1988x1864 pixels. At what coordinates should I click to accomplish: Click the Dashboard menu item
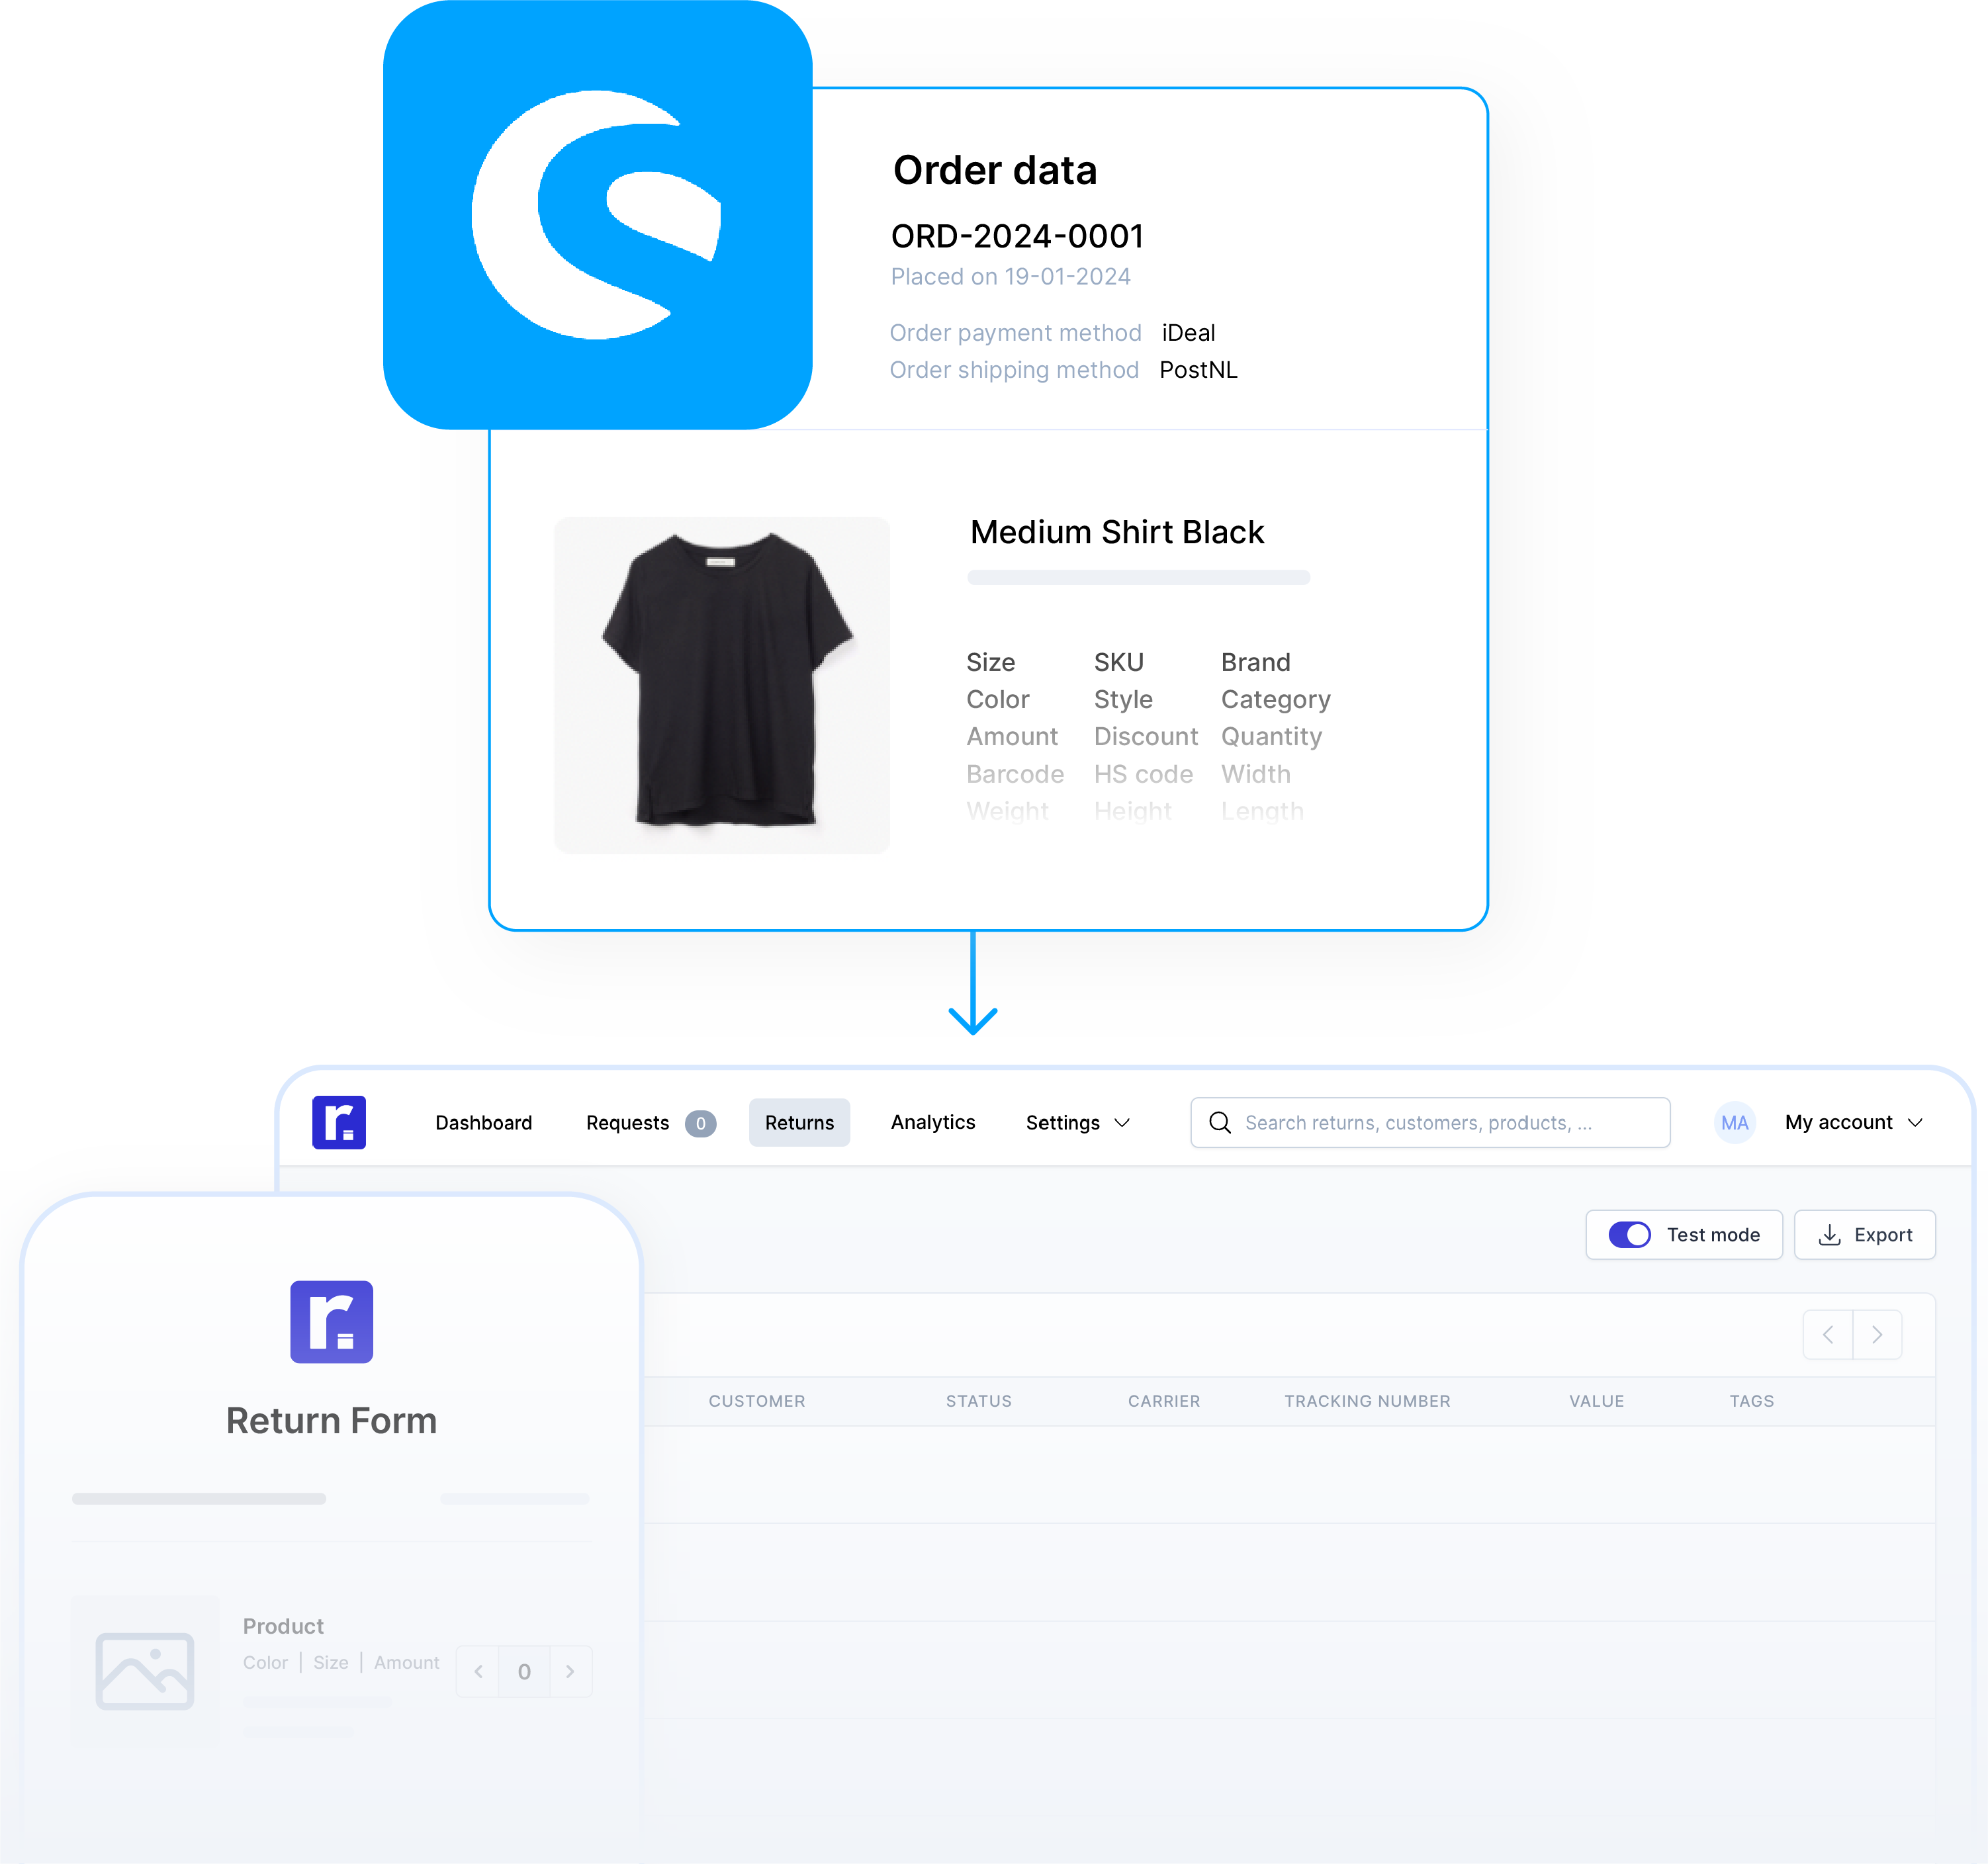pyautogui.click(x=483, y=1121)
